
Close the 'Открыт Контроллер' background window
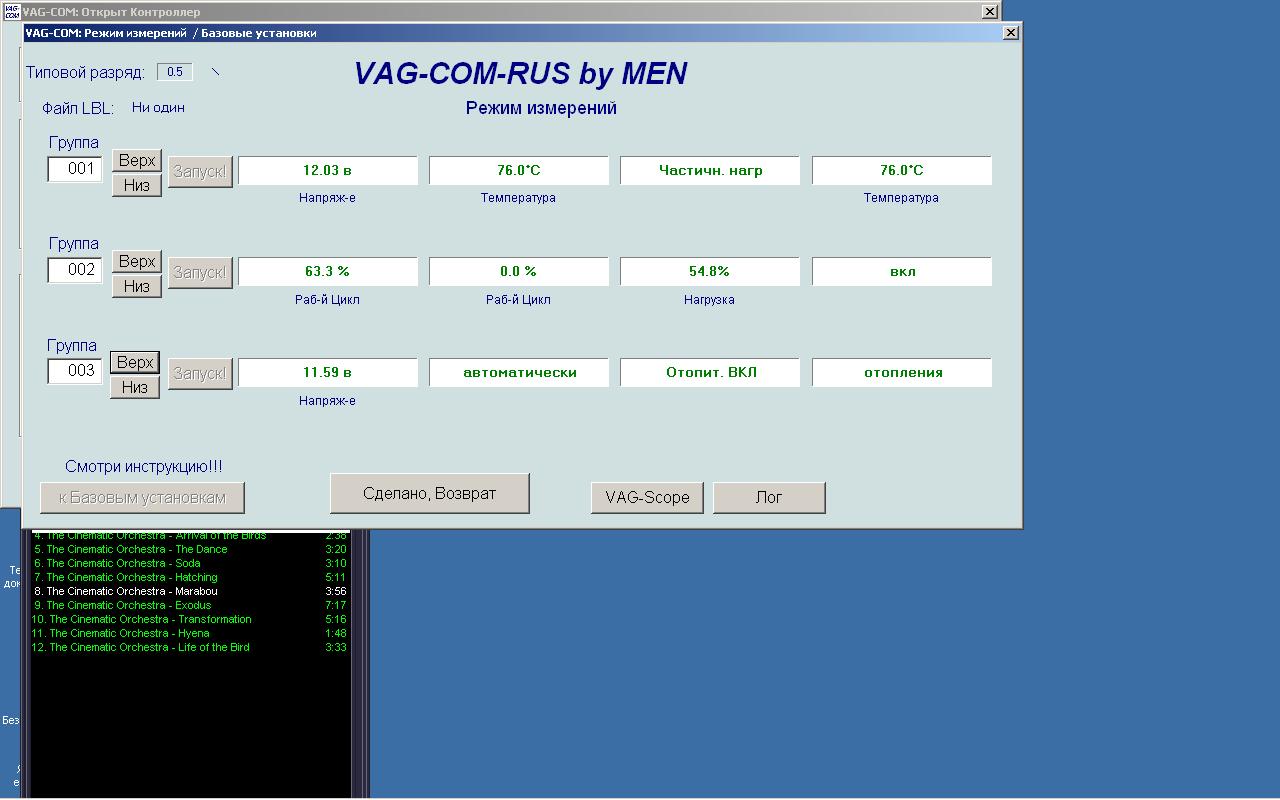[x=989, y=12]
